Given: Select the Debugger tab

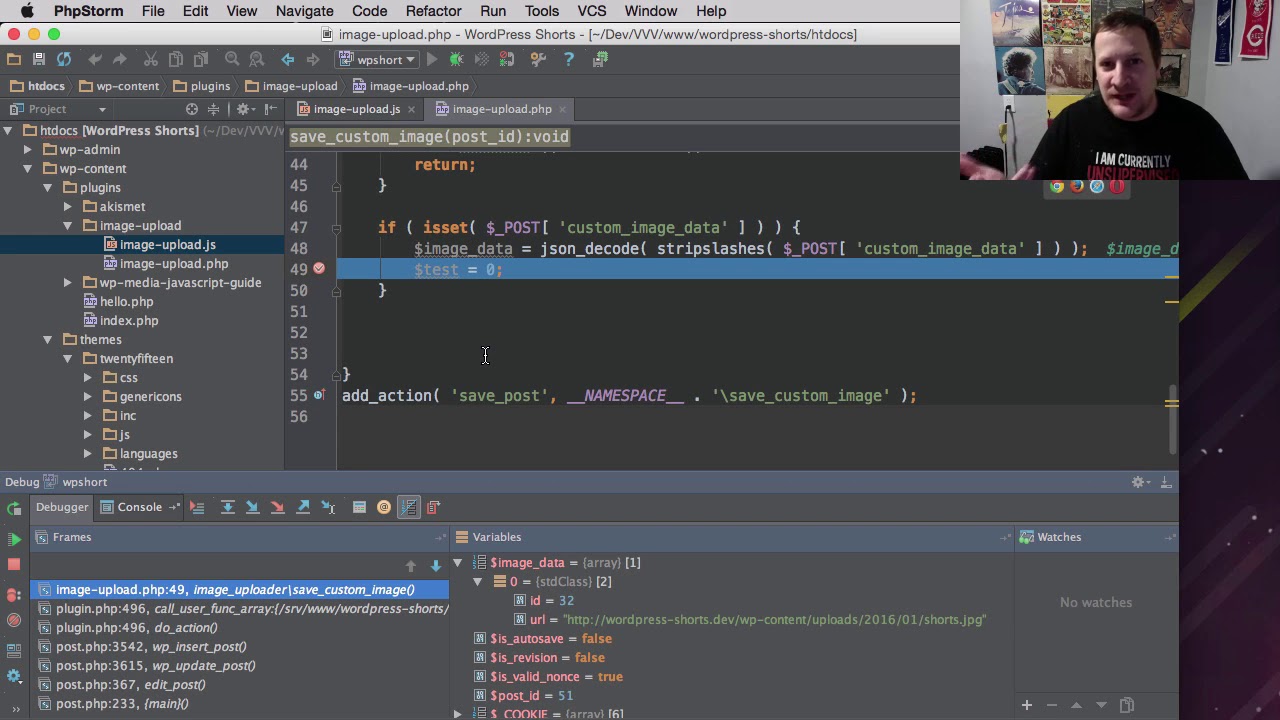Looking at the screenshot, I should 62,507.
